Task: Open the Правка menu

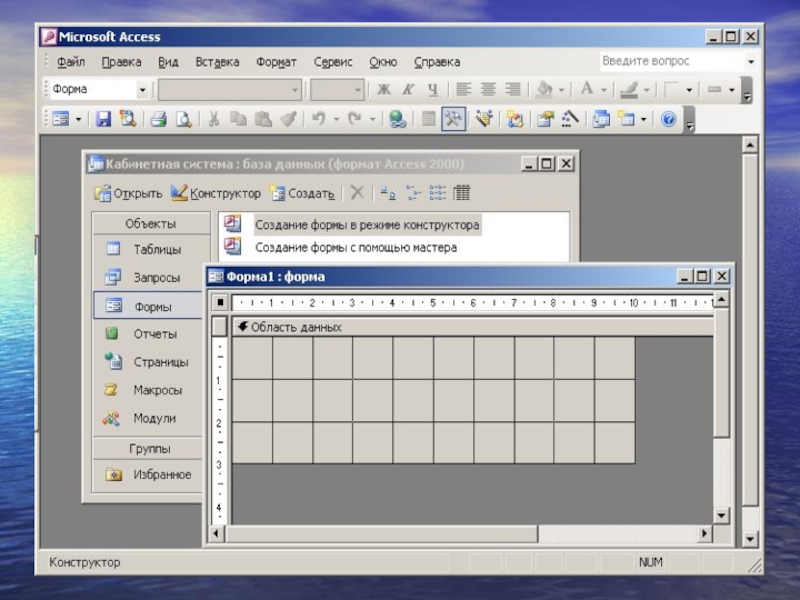Action: coord(121,62)
